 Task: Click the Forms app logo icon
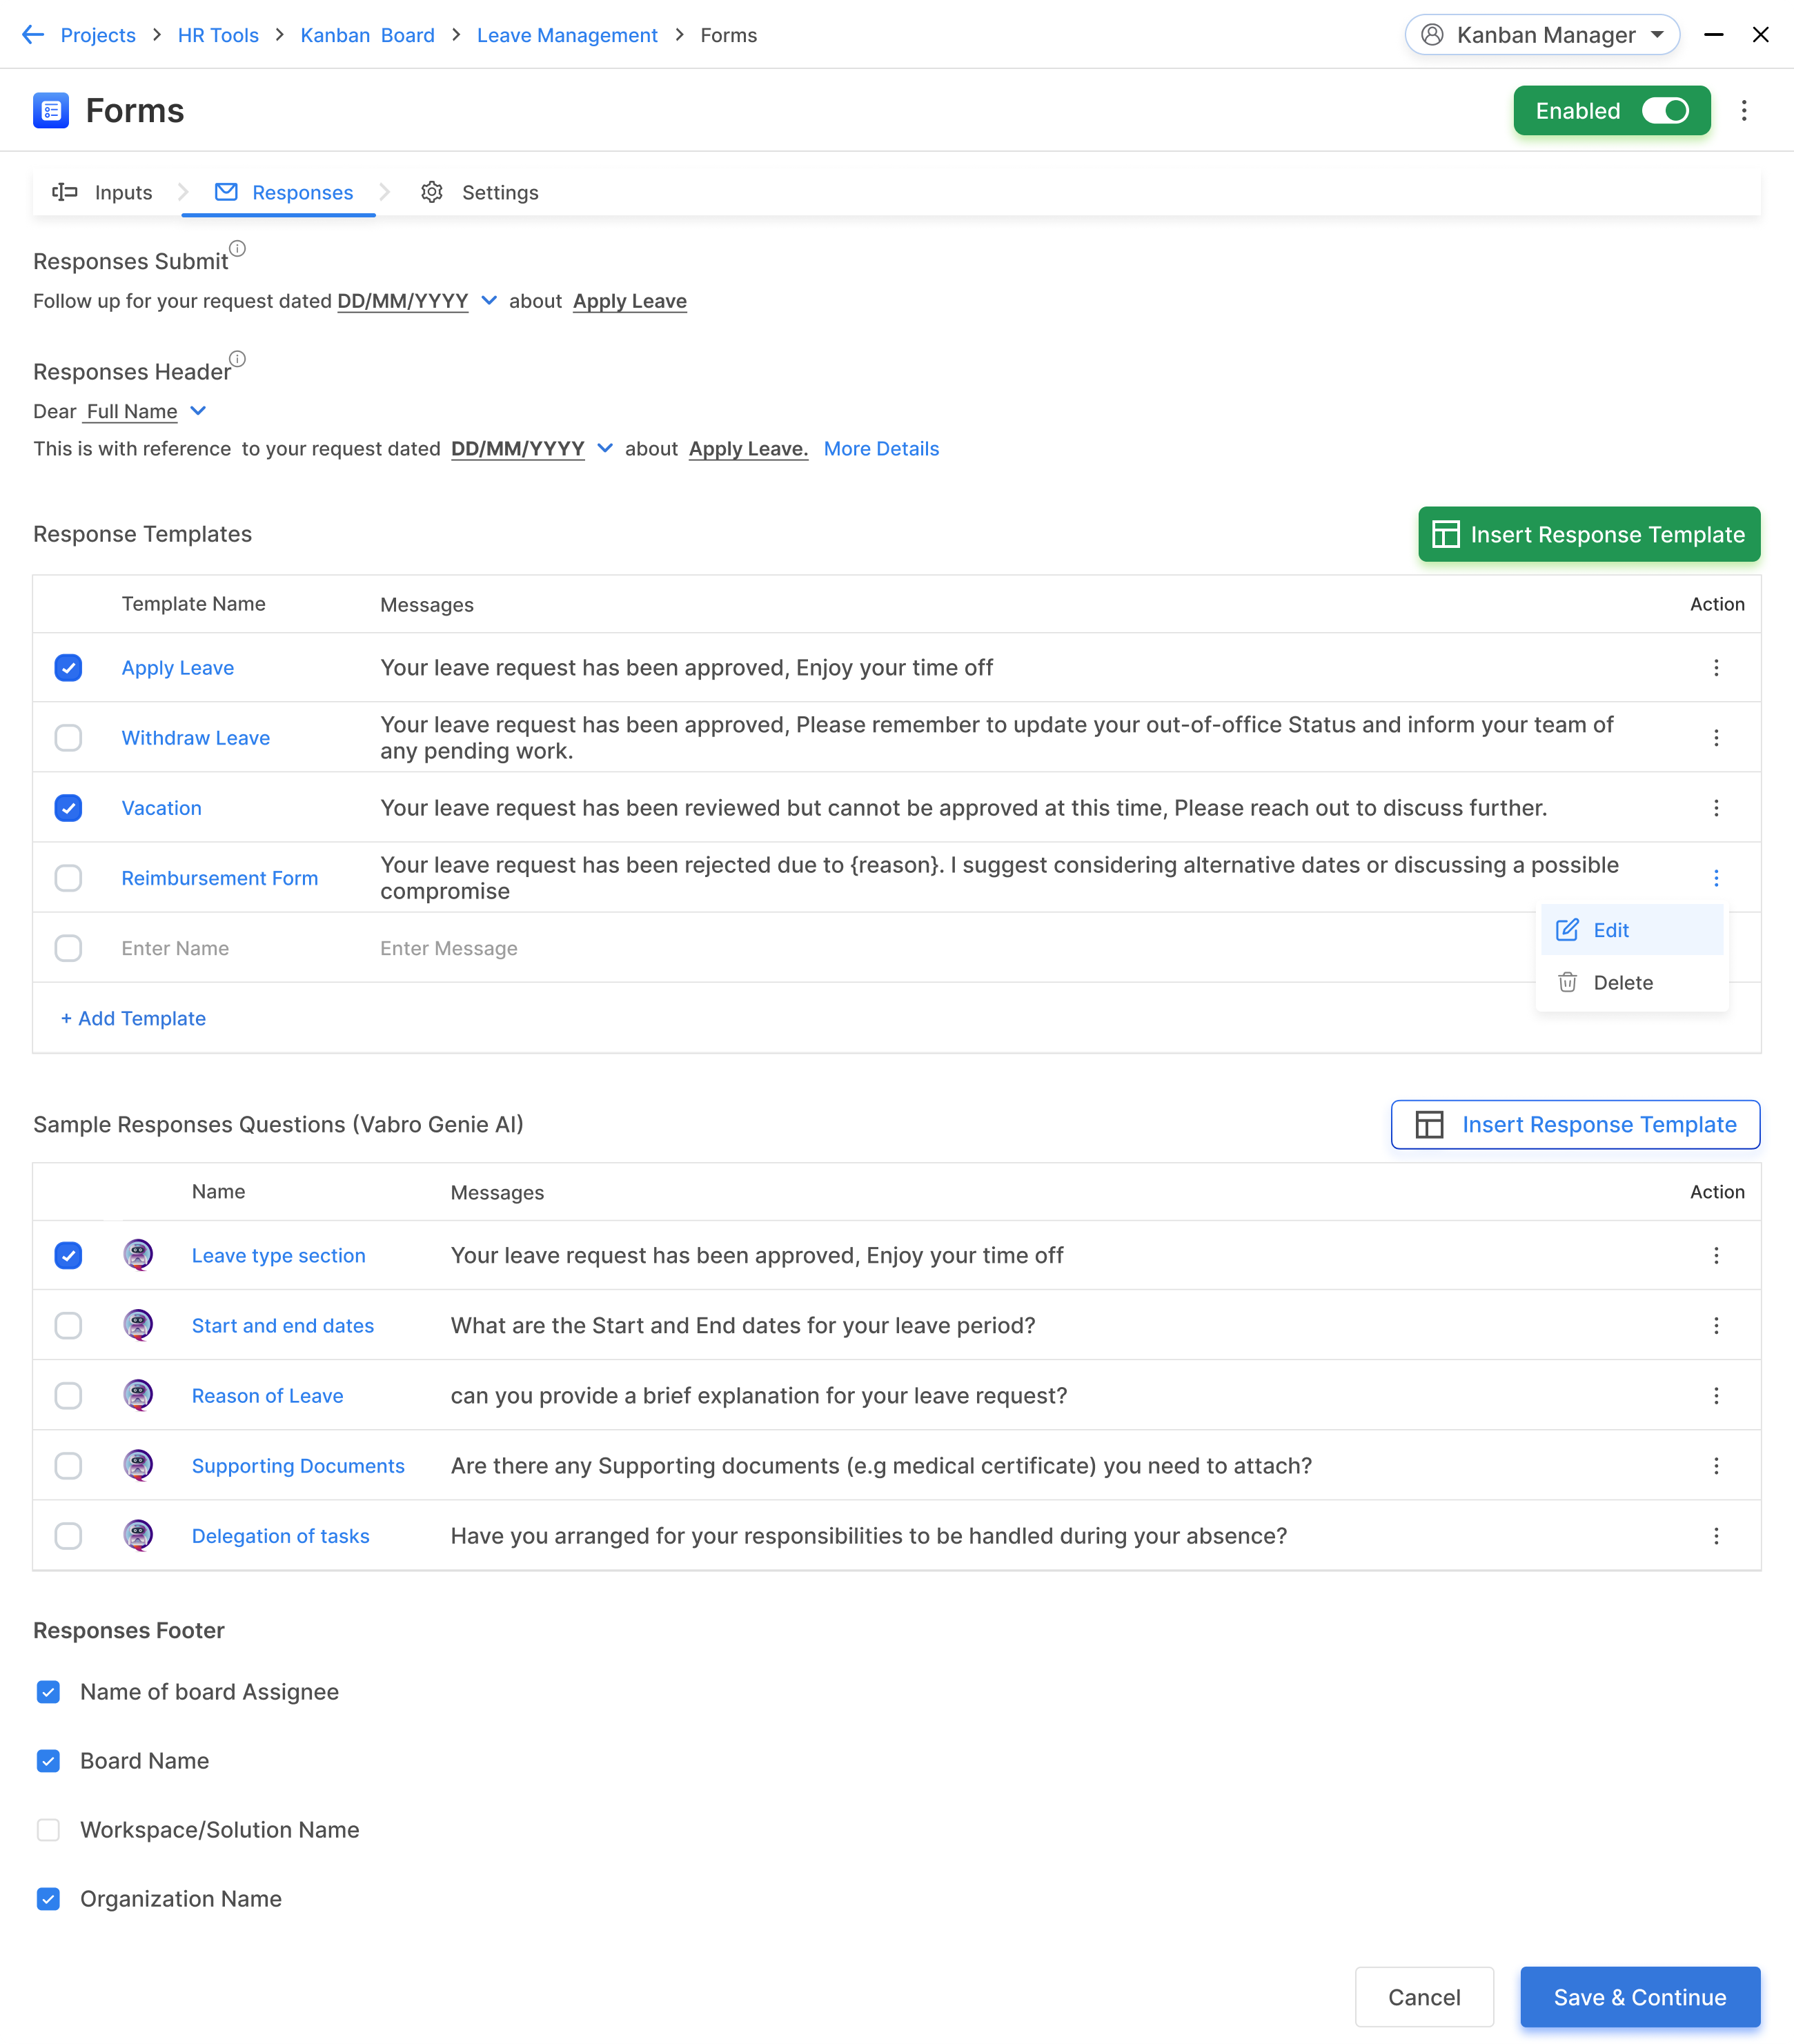click(51, 111)
